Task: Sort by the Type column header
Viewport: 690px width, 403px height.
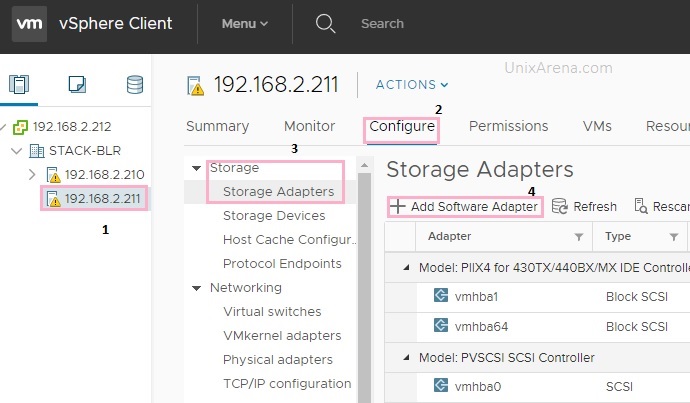Action: pyautogui.click(x=618, y=236)
